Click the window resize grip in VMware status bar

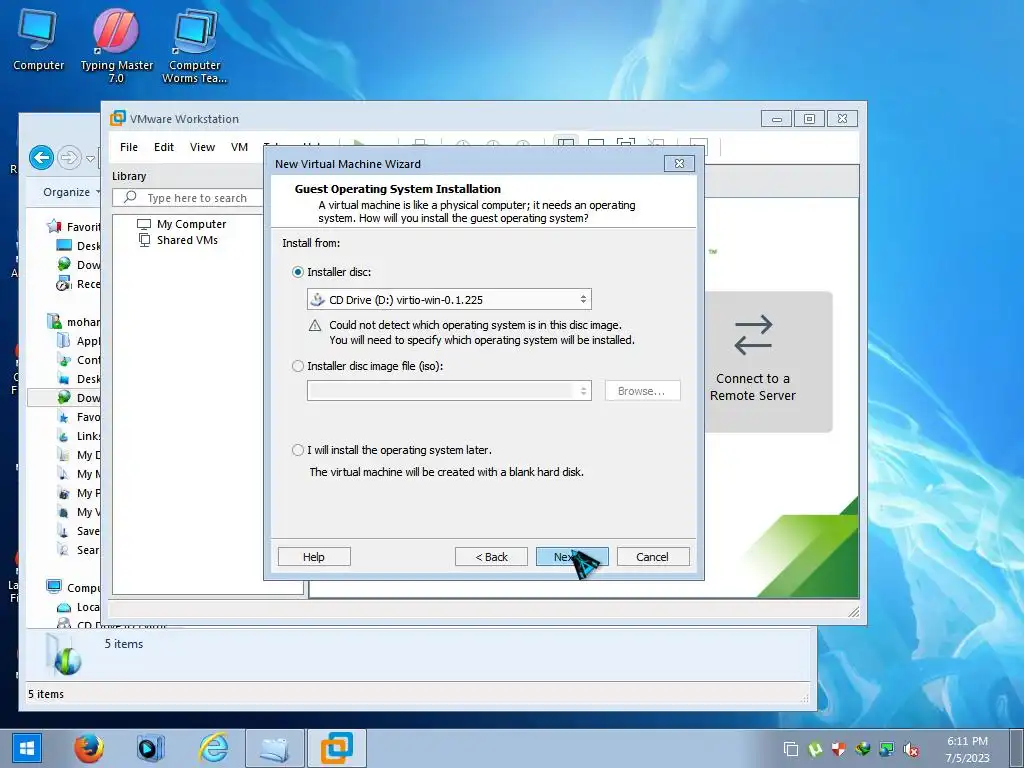coord(853,611)
